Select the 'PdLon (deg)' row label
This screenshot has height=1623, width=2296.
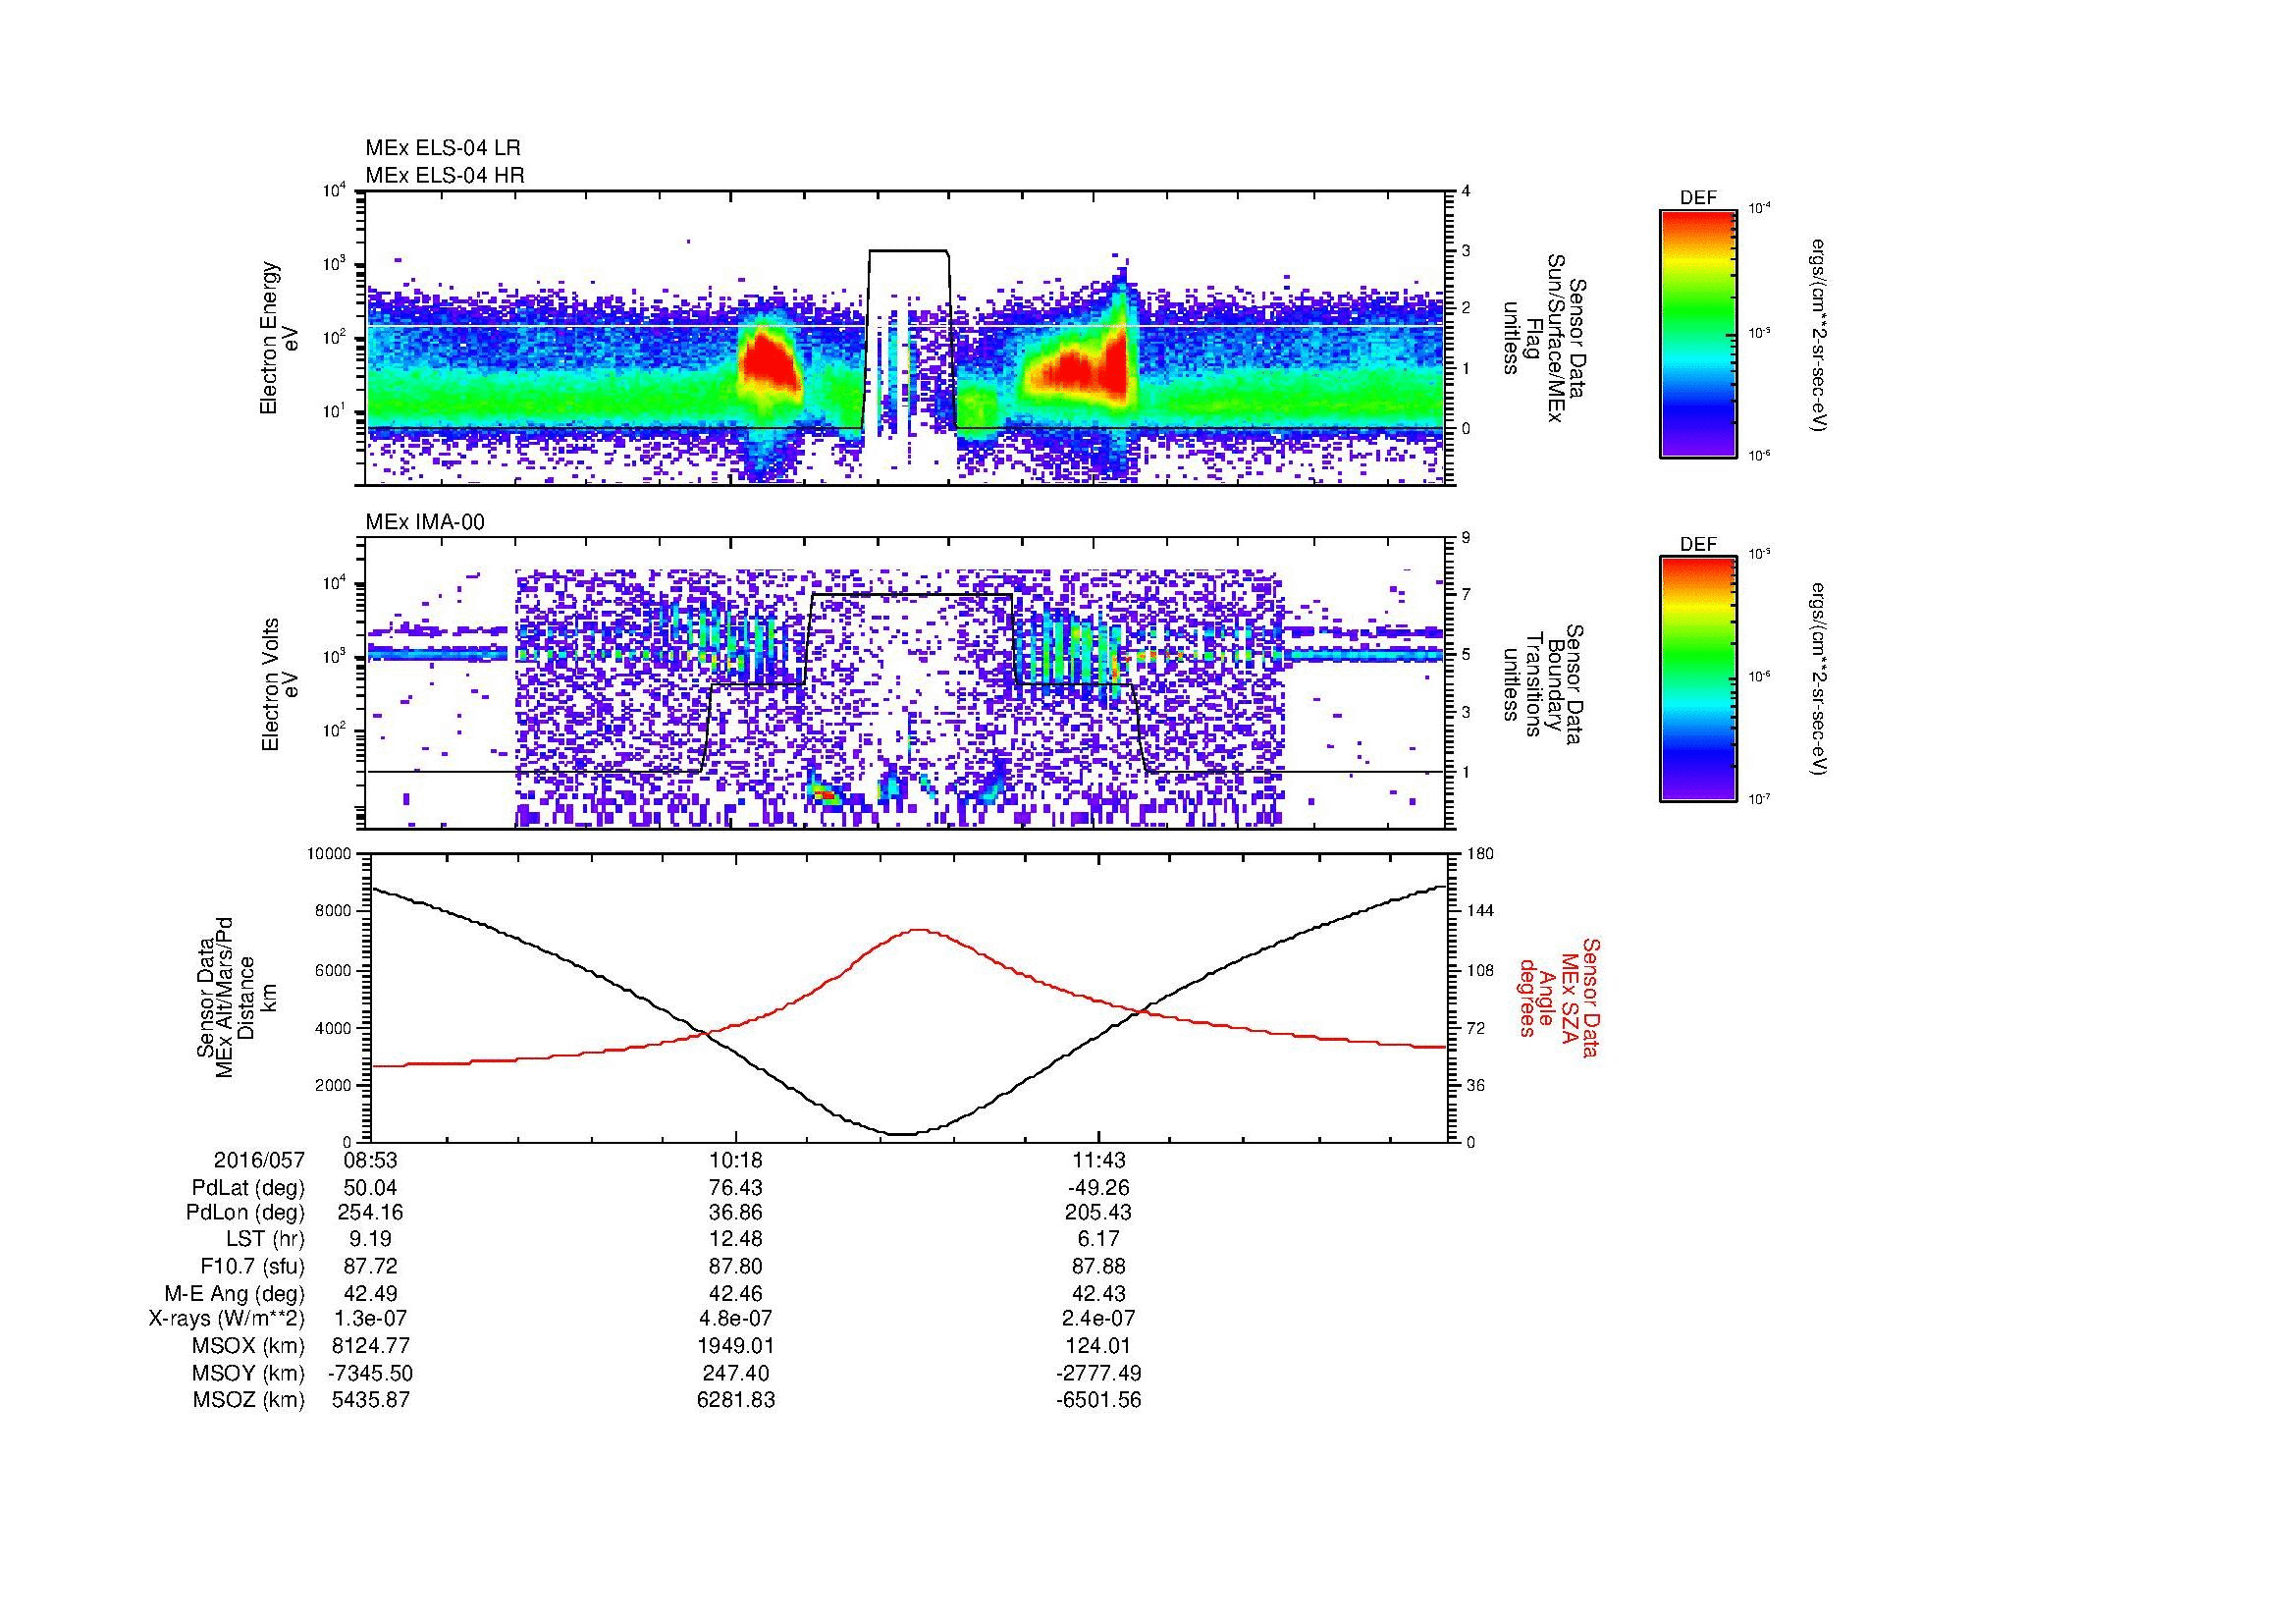click(246, 1213)
